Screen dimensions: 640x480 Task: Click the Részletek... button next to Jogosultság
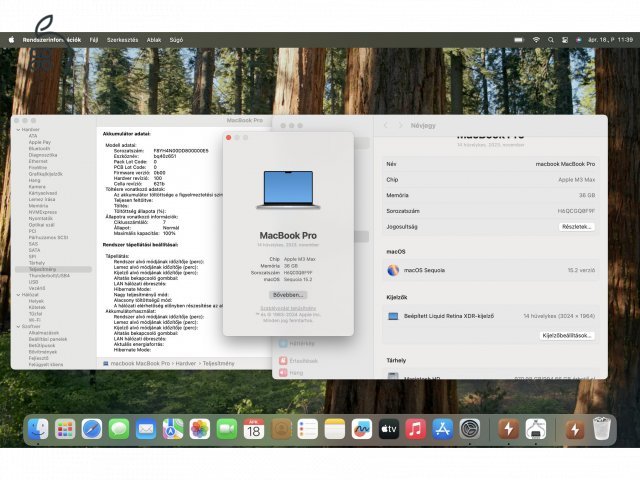[576, 227]
